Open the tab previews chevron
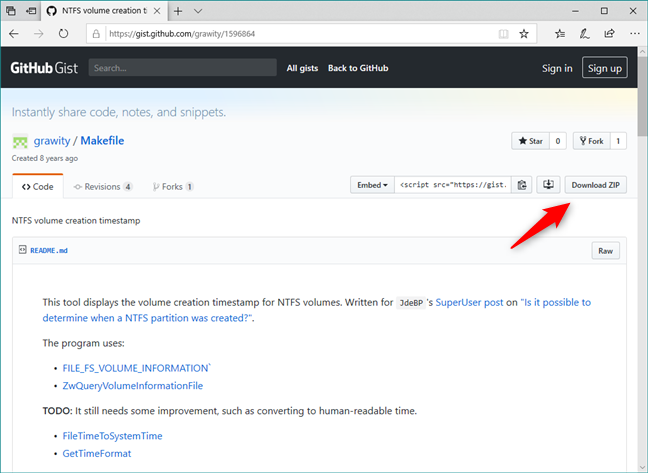 [198, 11]
